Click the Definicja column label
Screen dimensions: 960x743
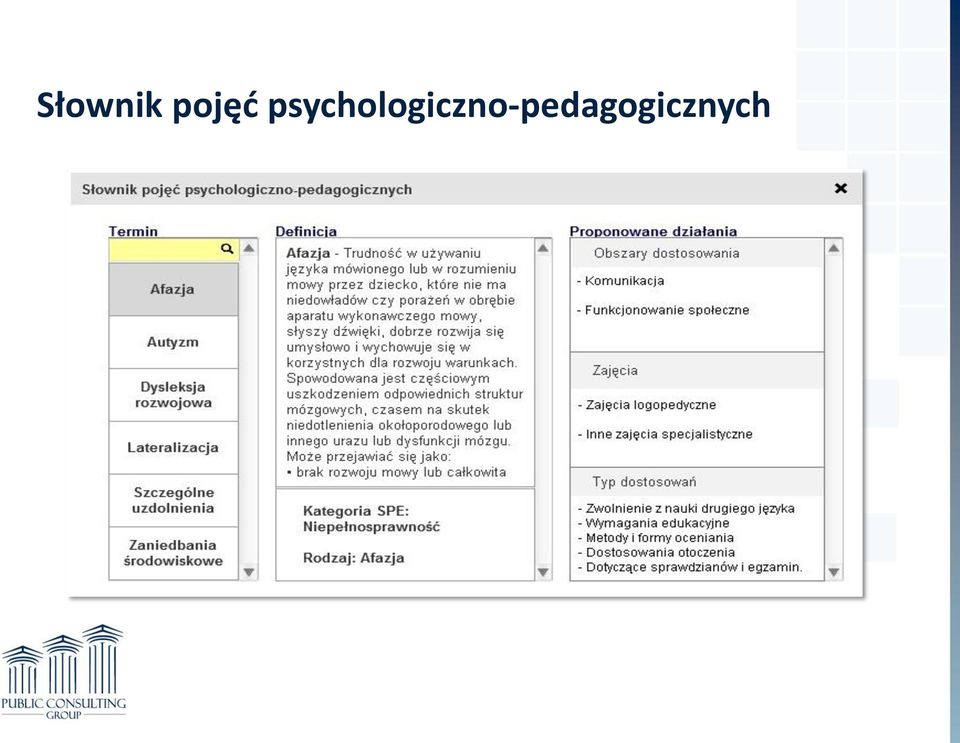[306, 231]
